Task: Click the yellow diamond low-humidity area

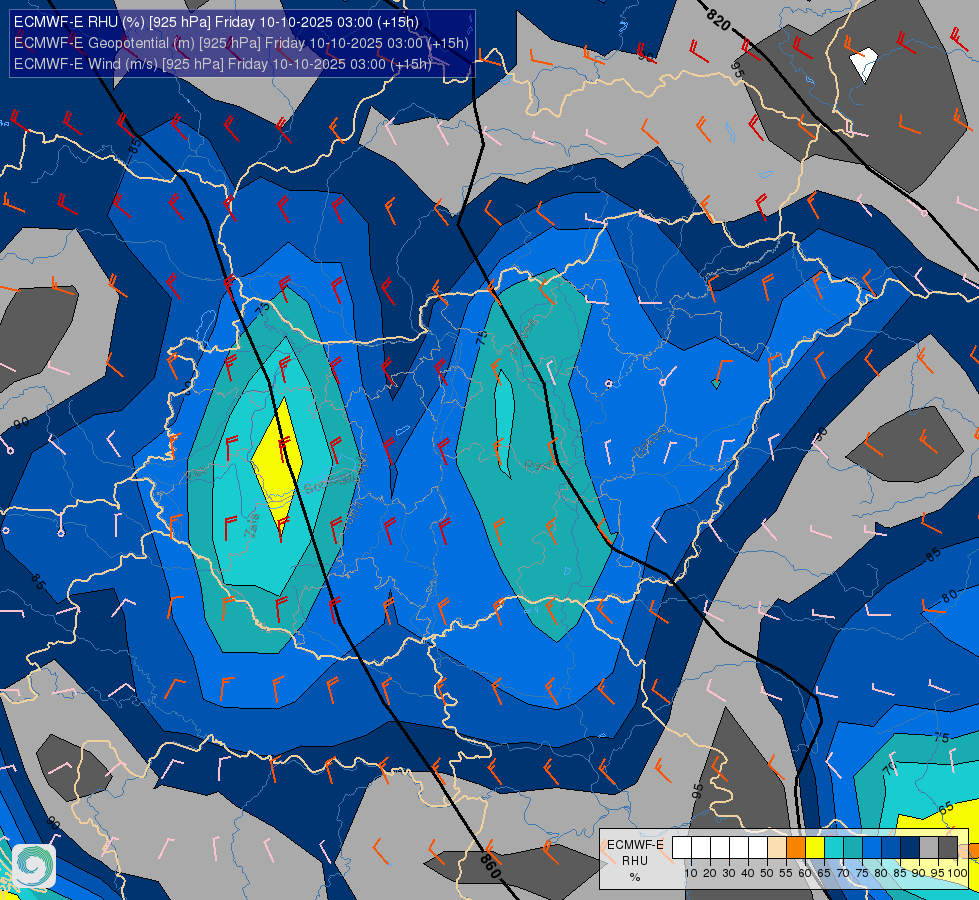Action: pos(277,467)
